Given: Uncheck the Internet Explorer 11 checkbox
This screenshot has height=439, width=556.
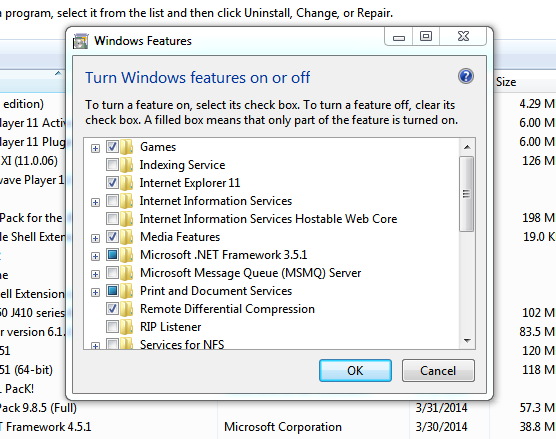Looking at the screenshot, I should tap(112, 183).
